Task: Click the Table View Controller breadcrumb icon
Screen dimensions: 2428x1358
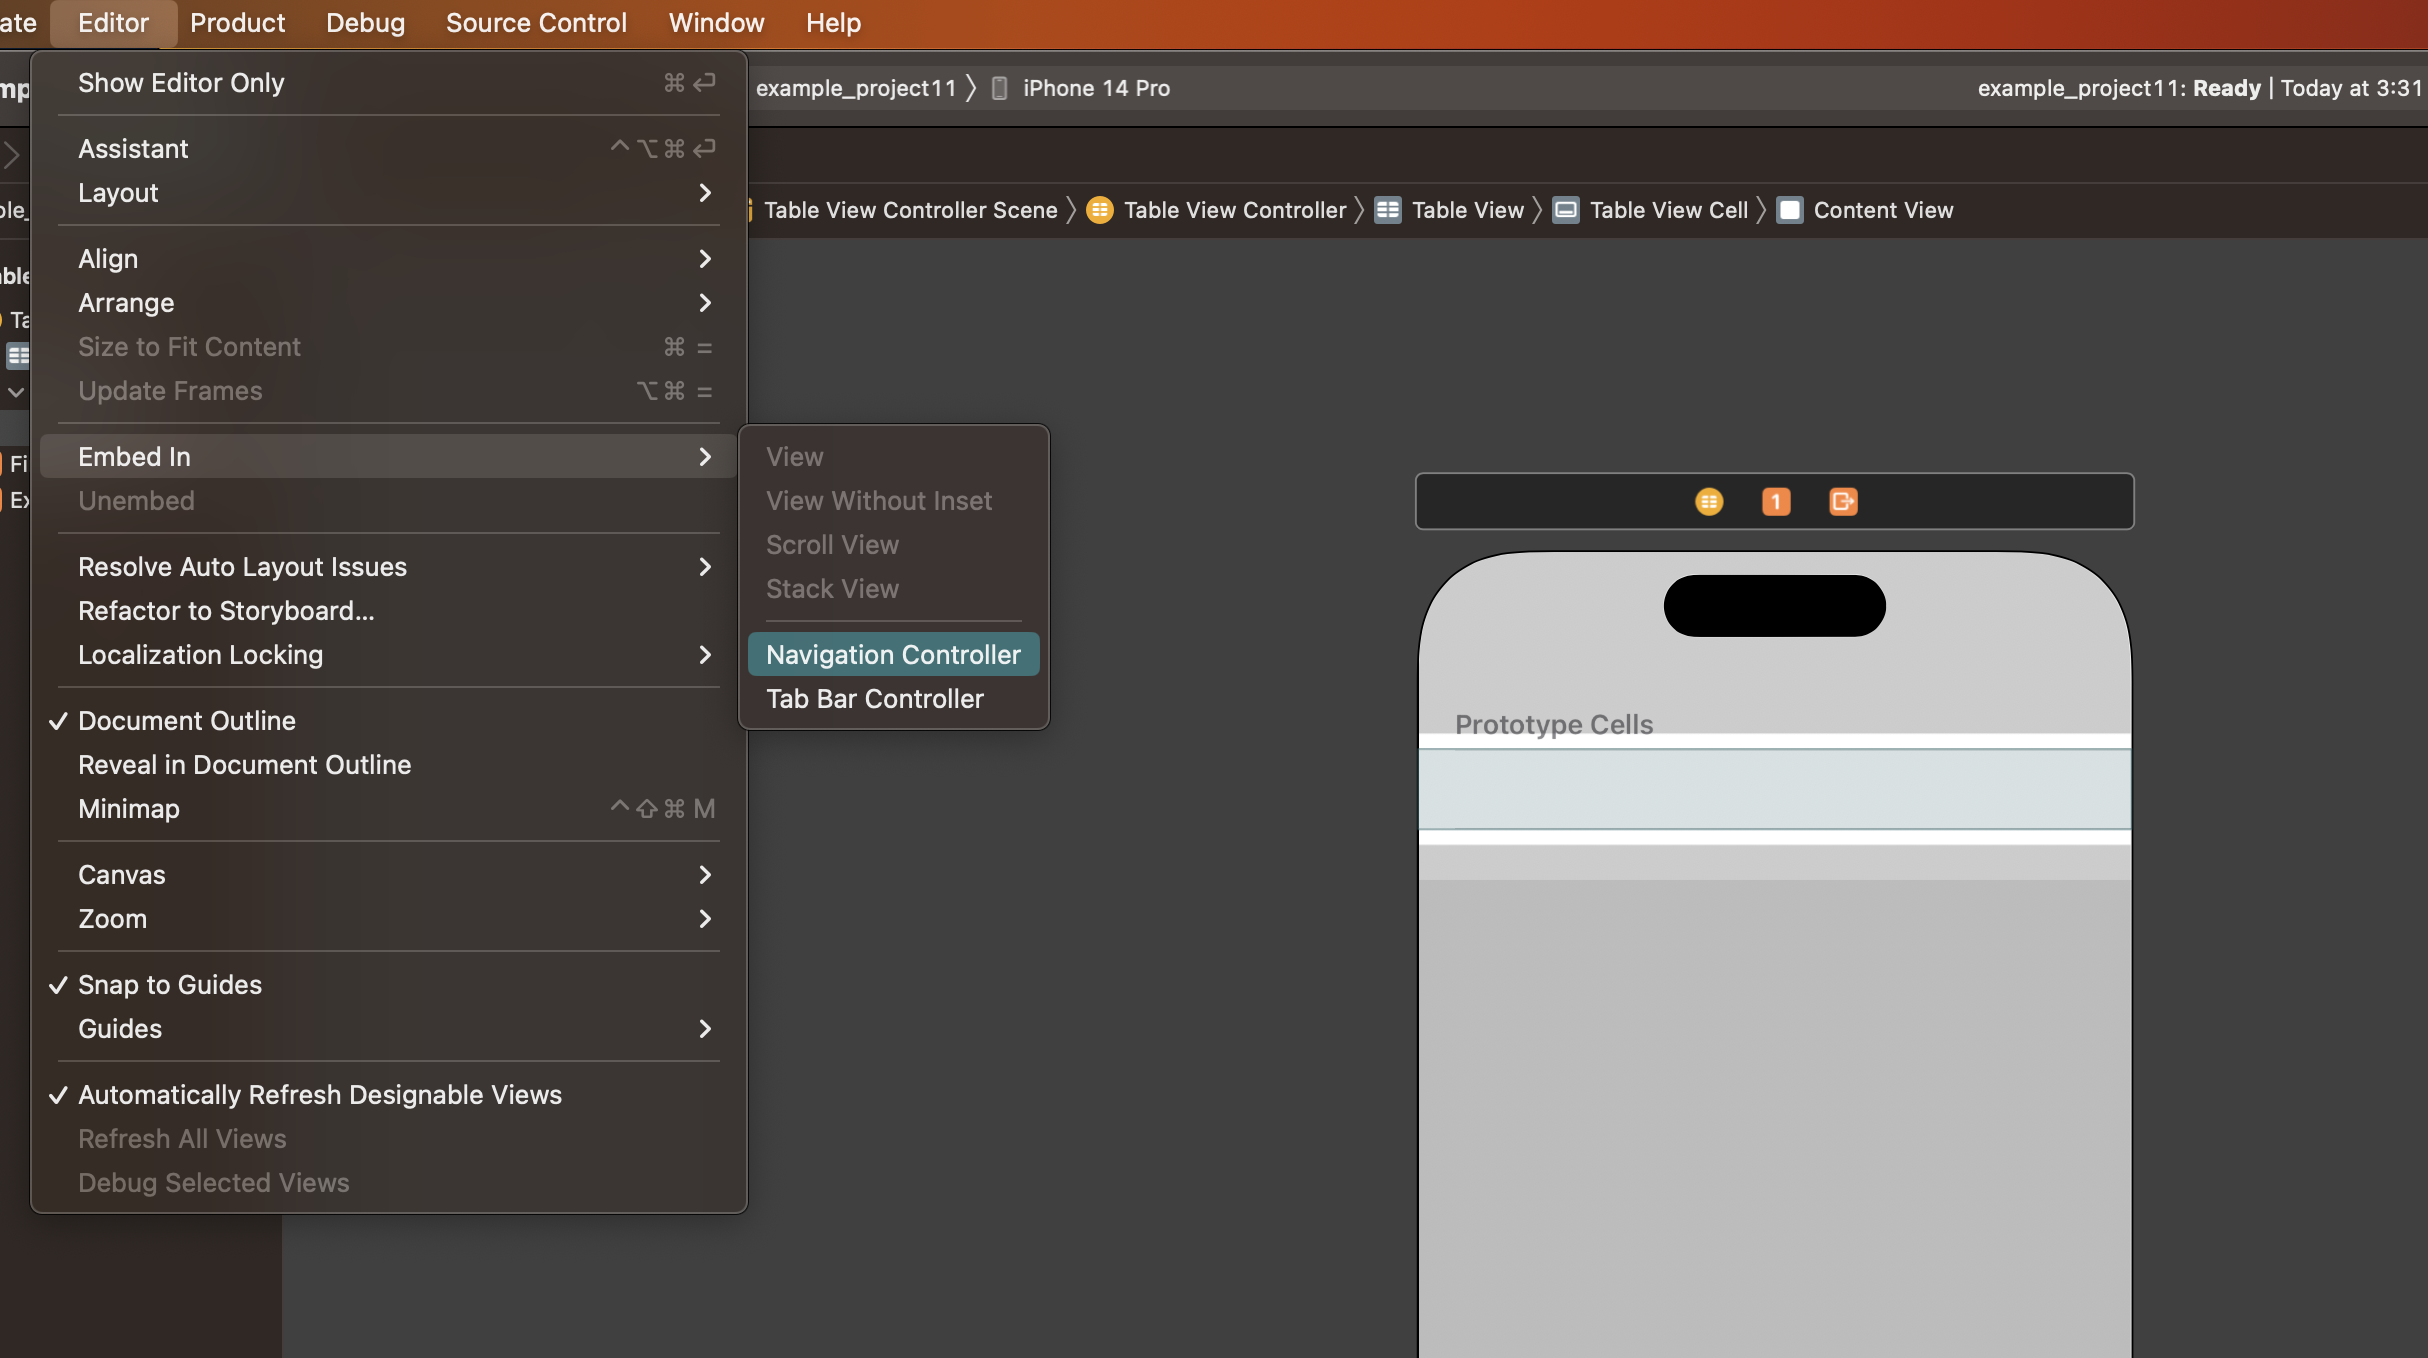Action: pyautogui.click(x=1100, y=210)
